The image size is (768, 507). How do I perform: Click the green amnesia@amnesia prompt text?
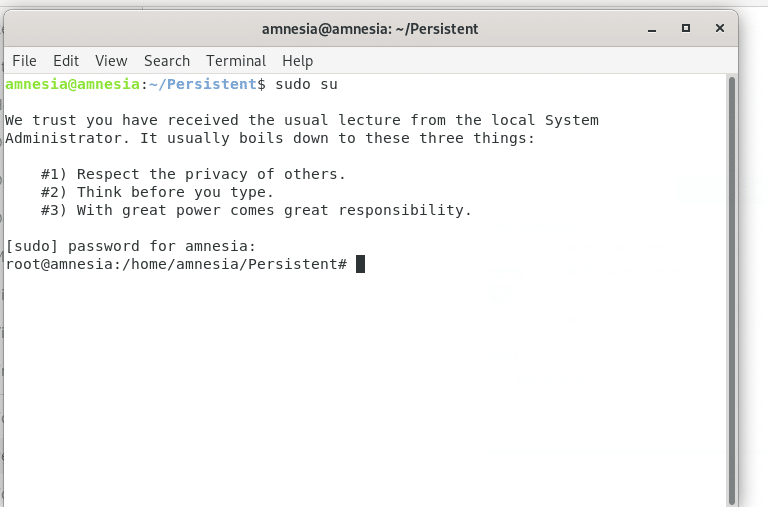[72, 84]
